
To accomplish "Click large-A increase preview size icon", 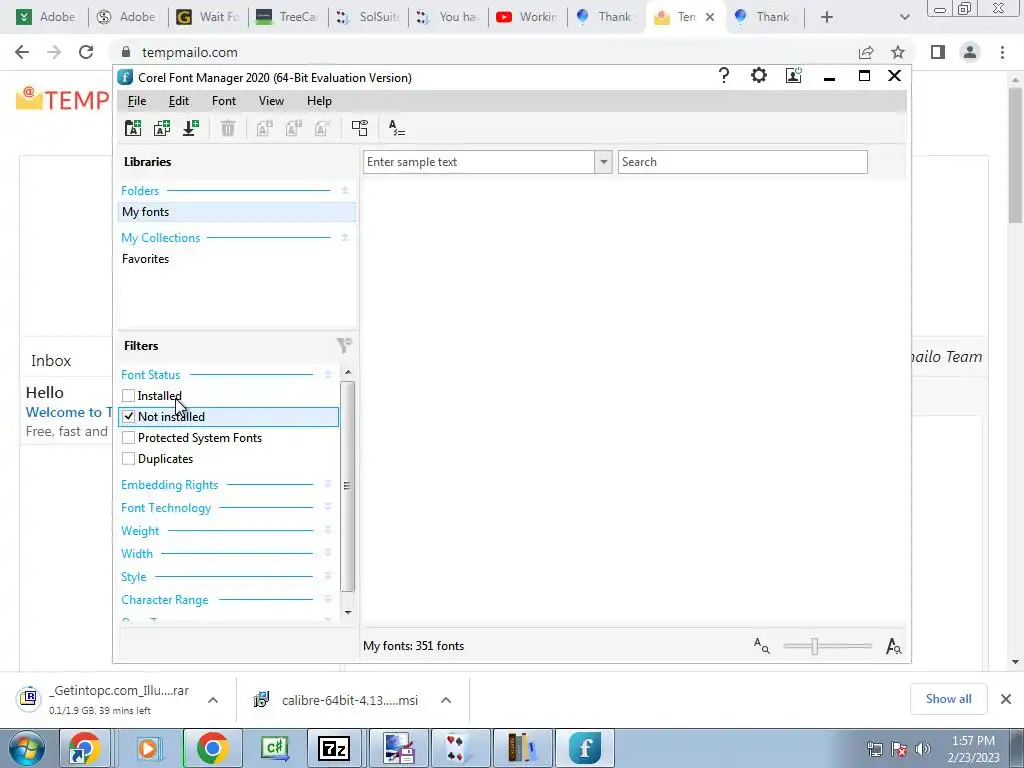I will (x=893, y=646).
